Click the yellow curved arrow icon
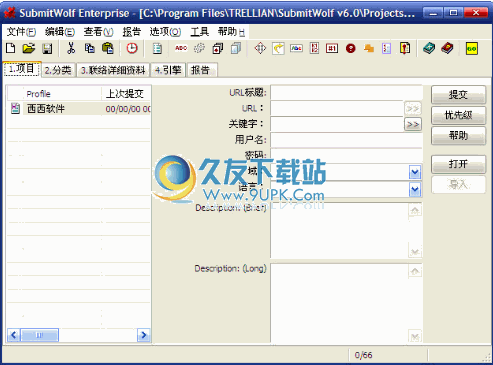This screenshot has width=493, height=365. pyautogui.click(x=278, y=48)
